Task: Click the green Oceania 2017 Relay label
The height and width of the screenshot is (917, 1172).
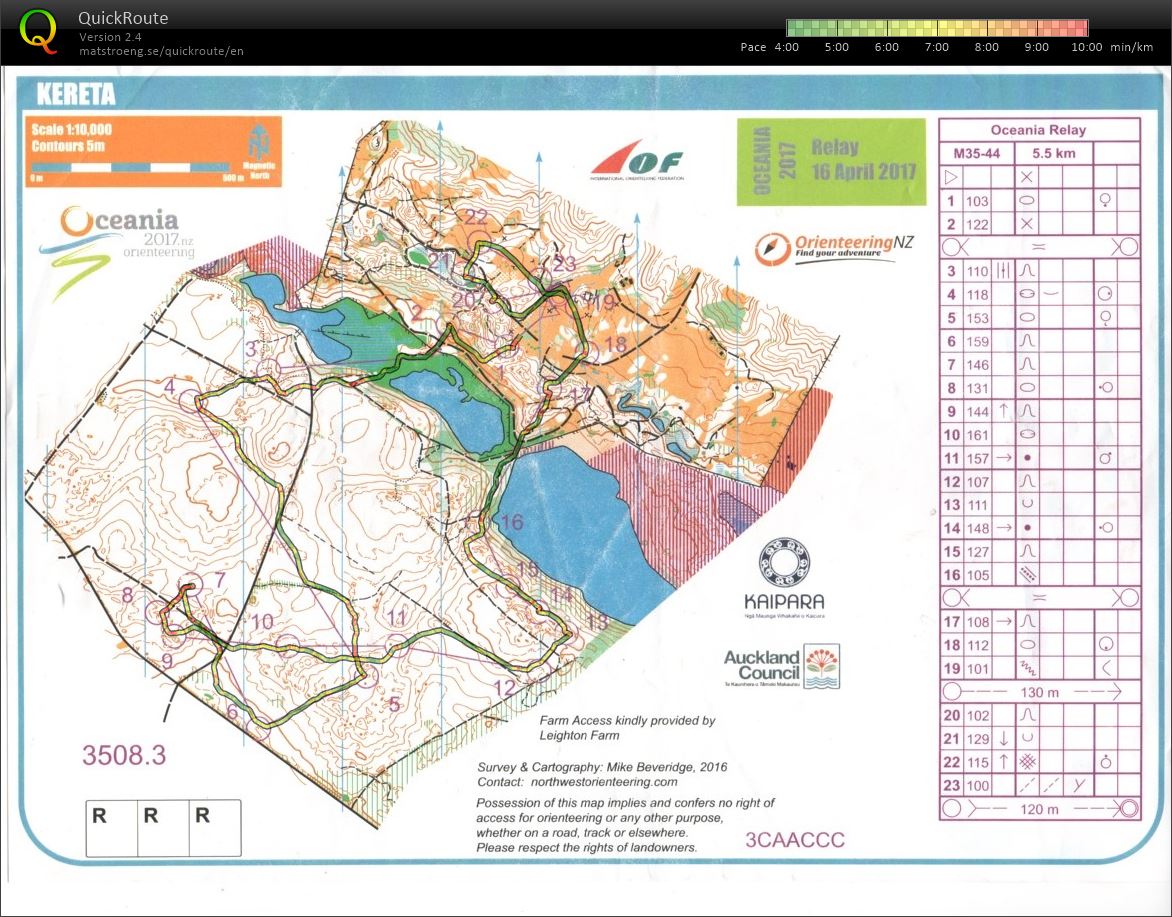Action: click(831, 162)
